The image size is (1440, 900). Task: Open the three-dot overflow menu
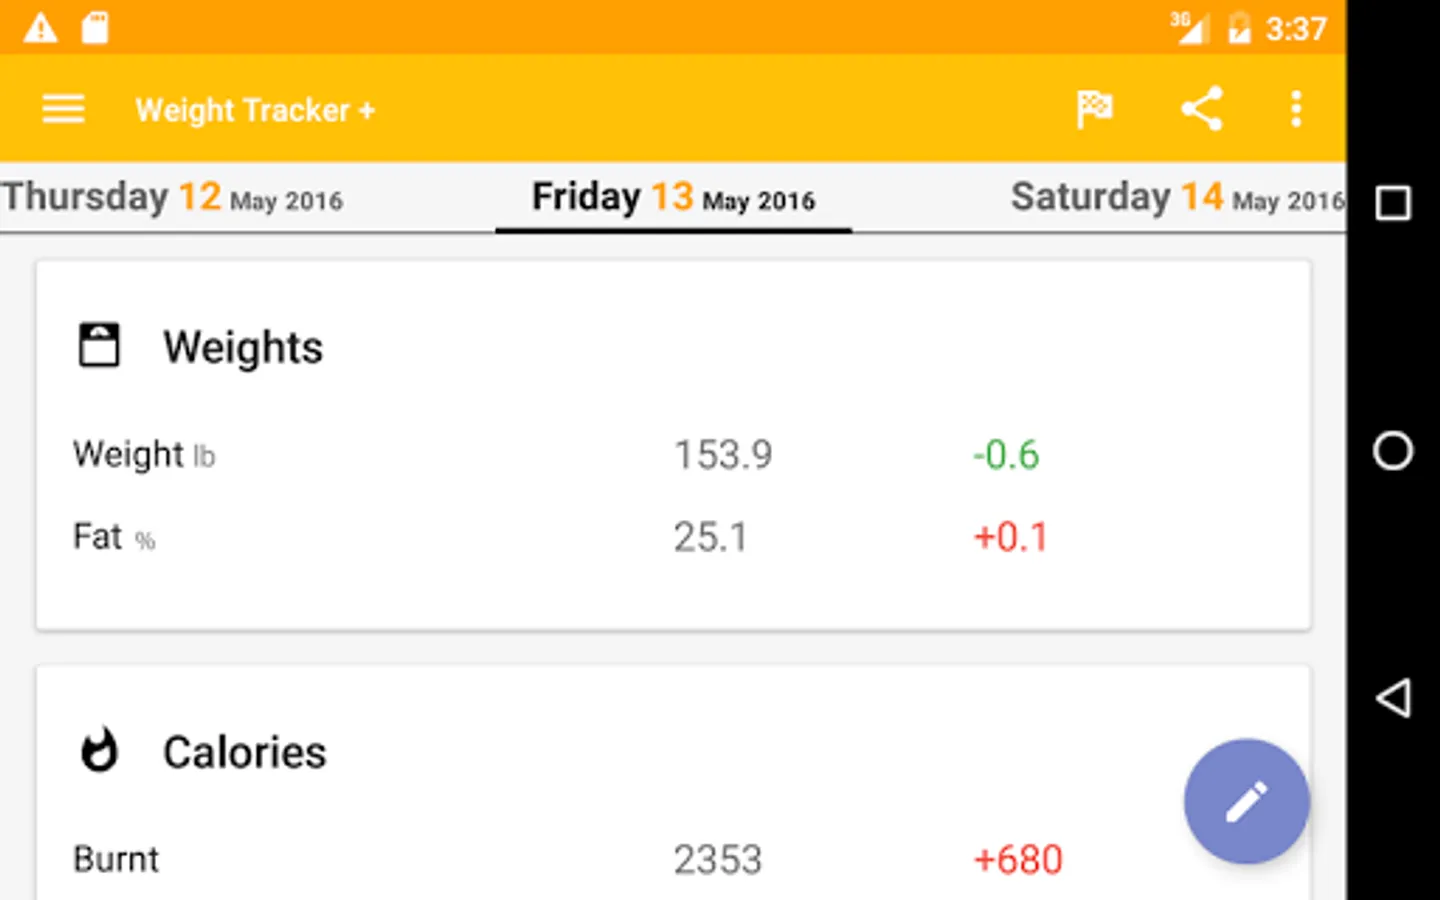[x=1296, y=108]
